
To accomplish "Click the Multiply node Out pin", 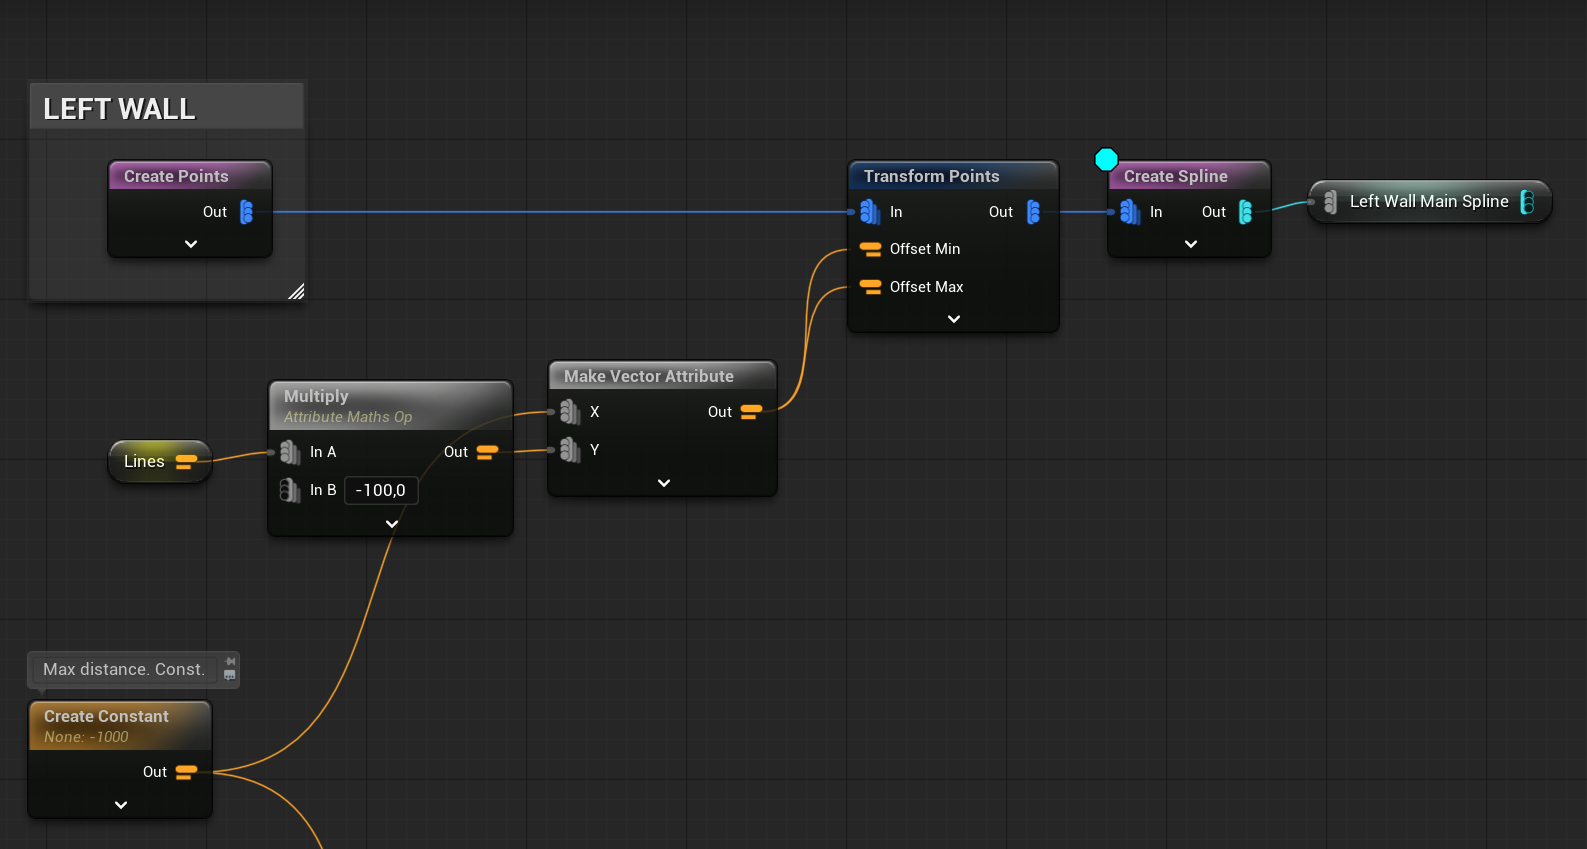I will [x=487, y=452].
